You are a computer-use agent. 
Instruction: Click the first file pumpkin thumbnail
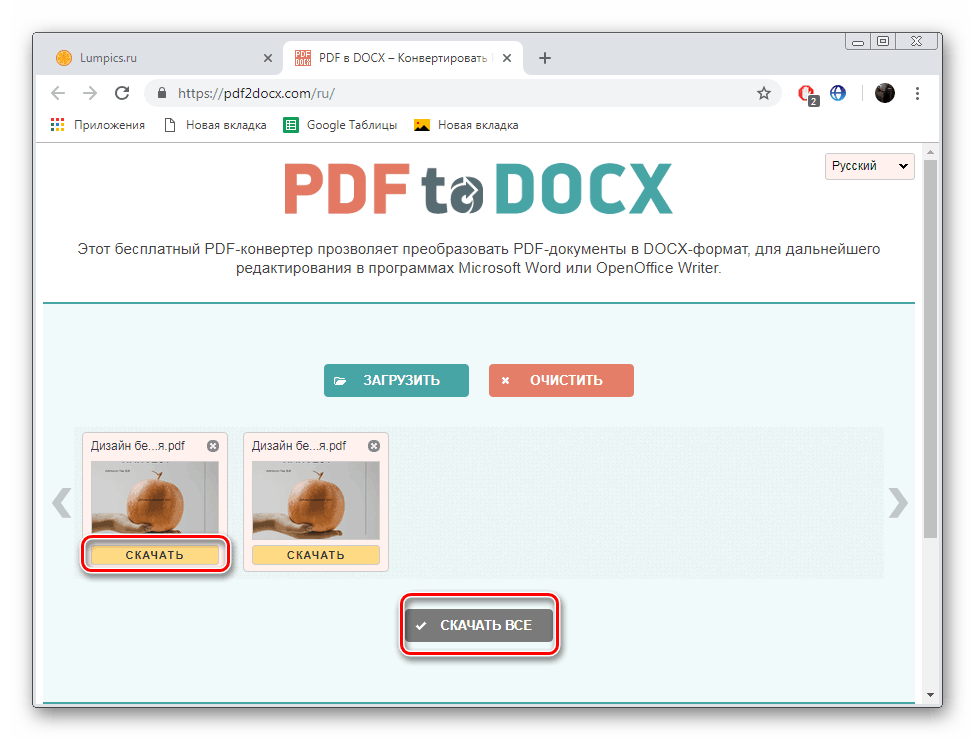[155, 500]
